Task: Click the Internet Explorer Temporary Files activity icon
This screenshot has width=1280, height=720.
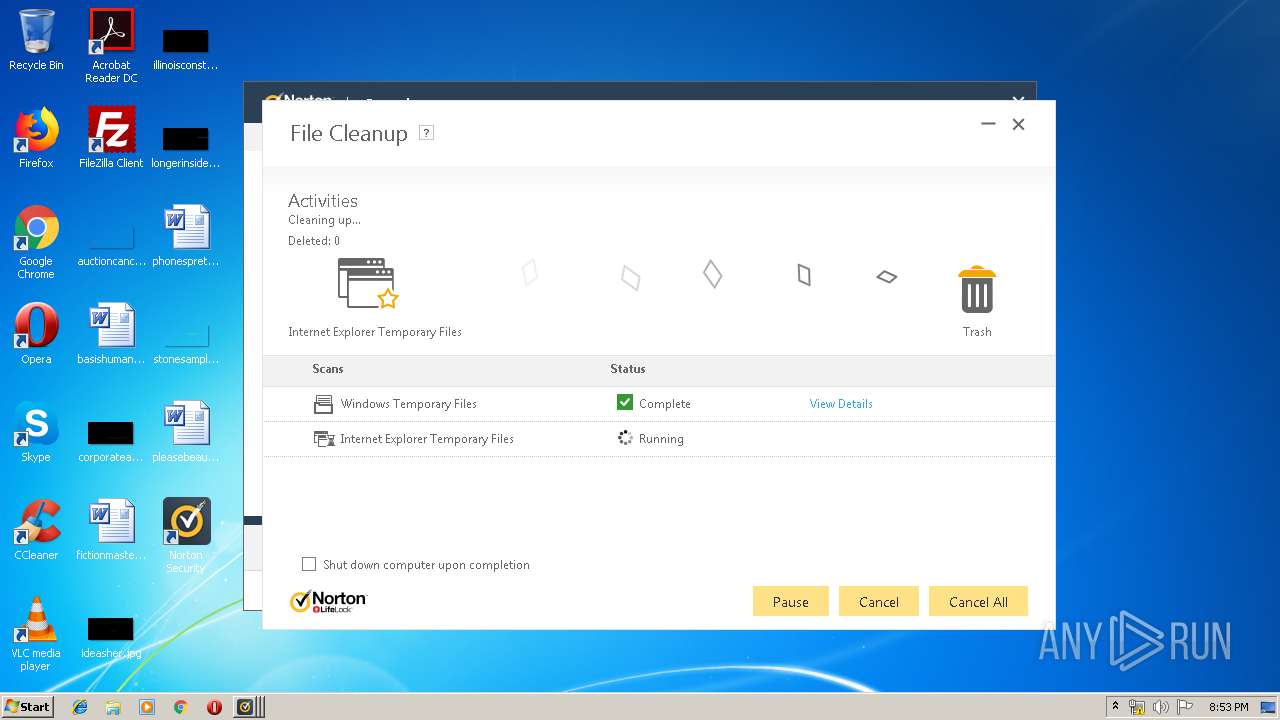Action: pos(368,283)
